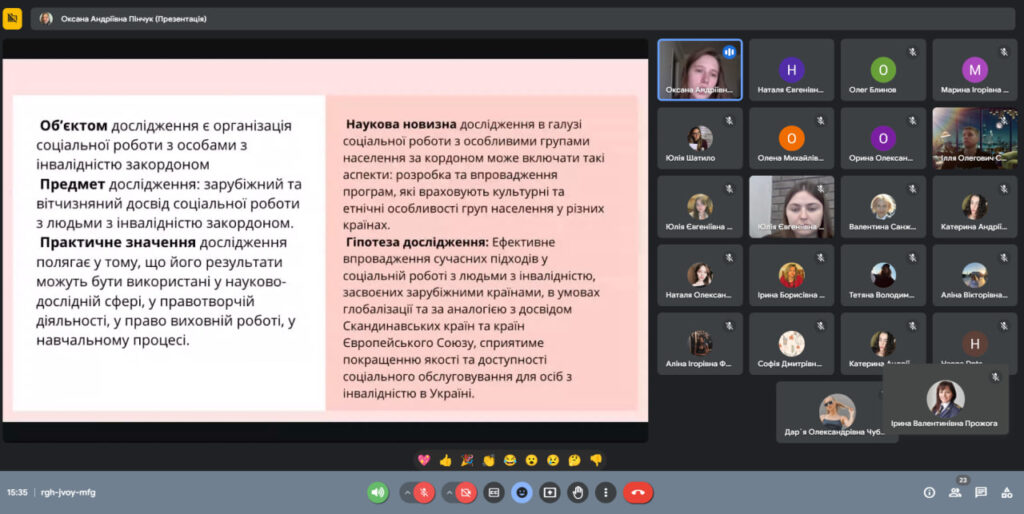Raise your hand
The image size is (1024, 514).
pos(578,492)
